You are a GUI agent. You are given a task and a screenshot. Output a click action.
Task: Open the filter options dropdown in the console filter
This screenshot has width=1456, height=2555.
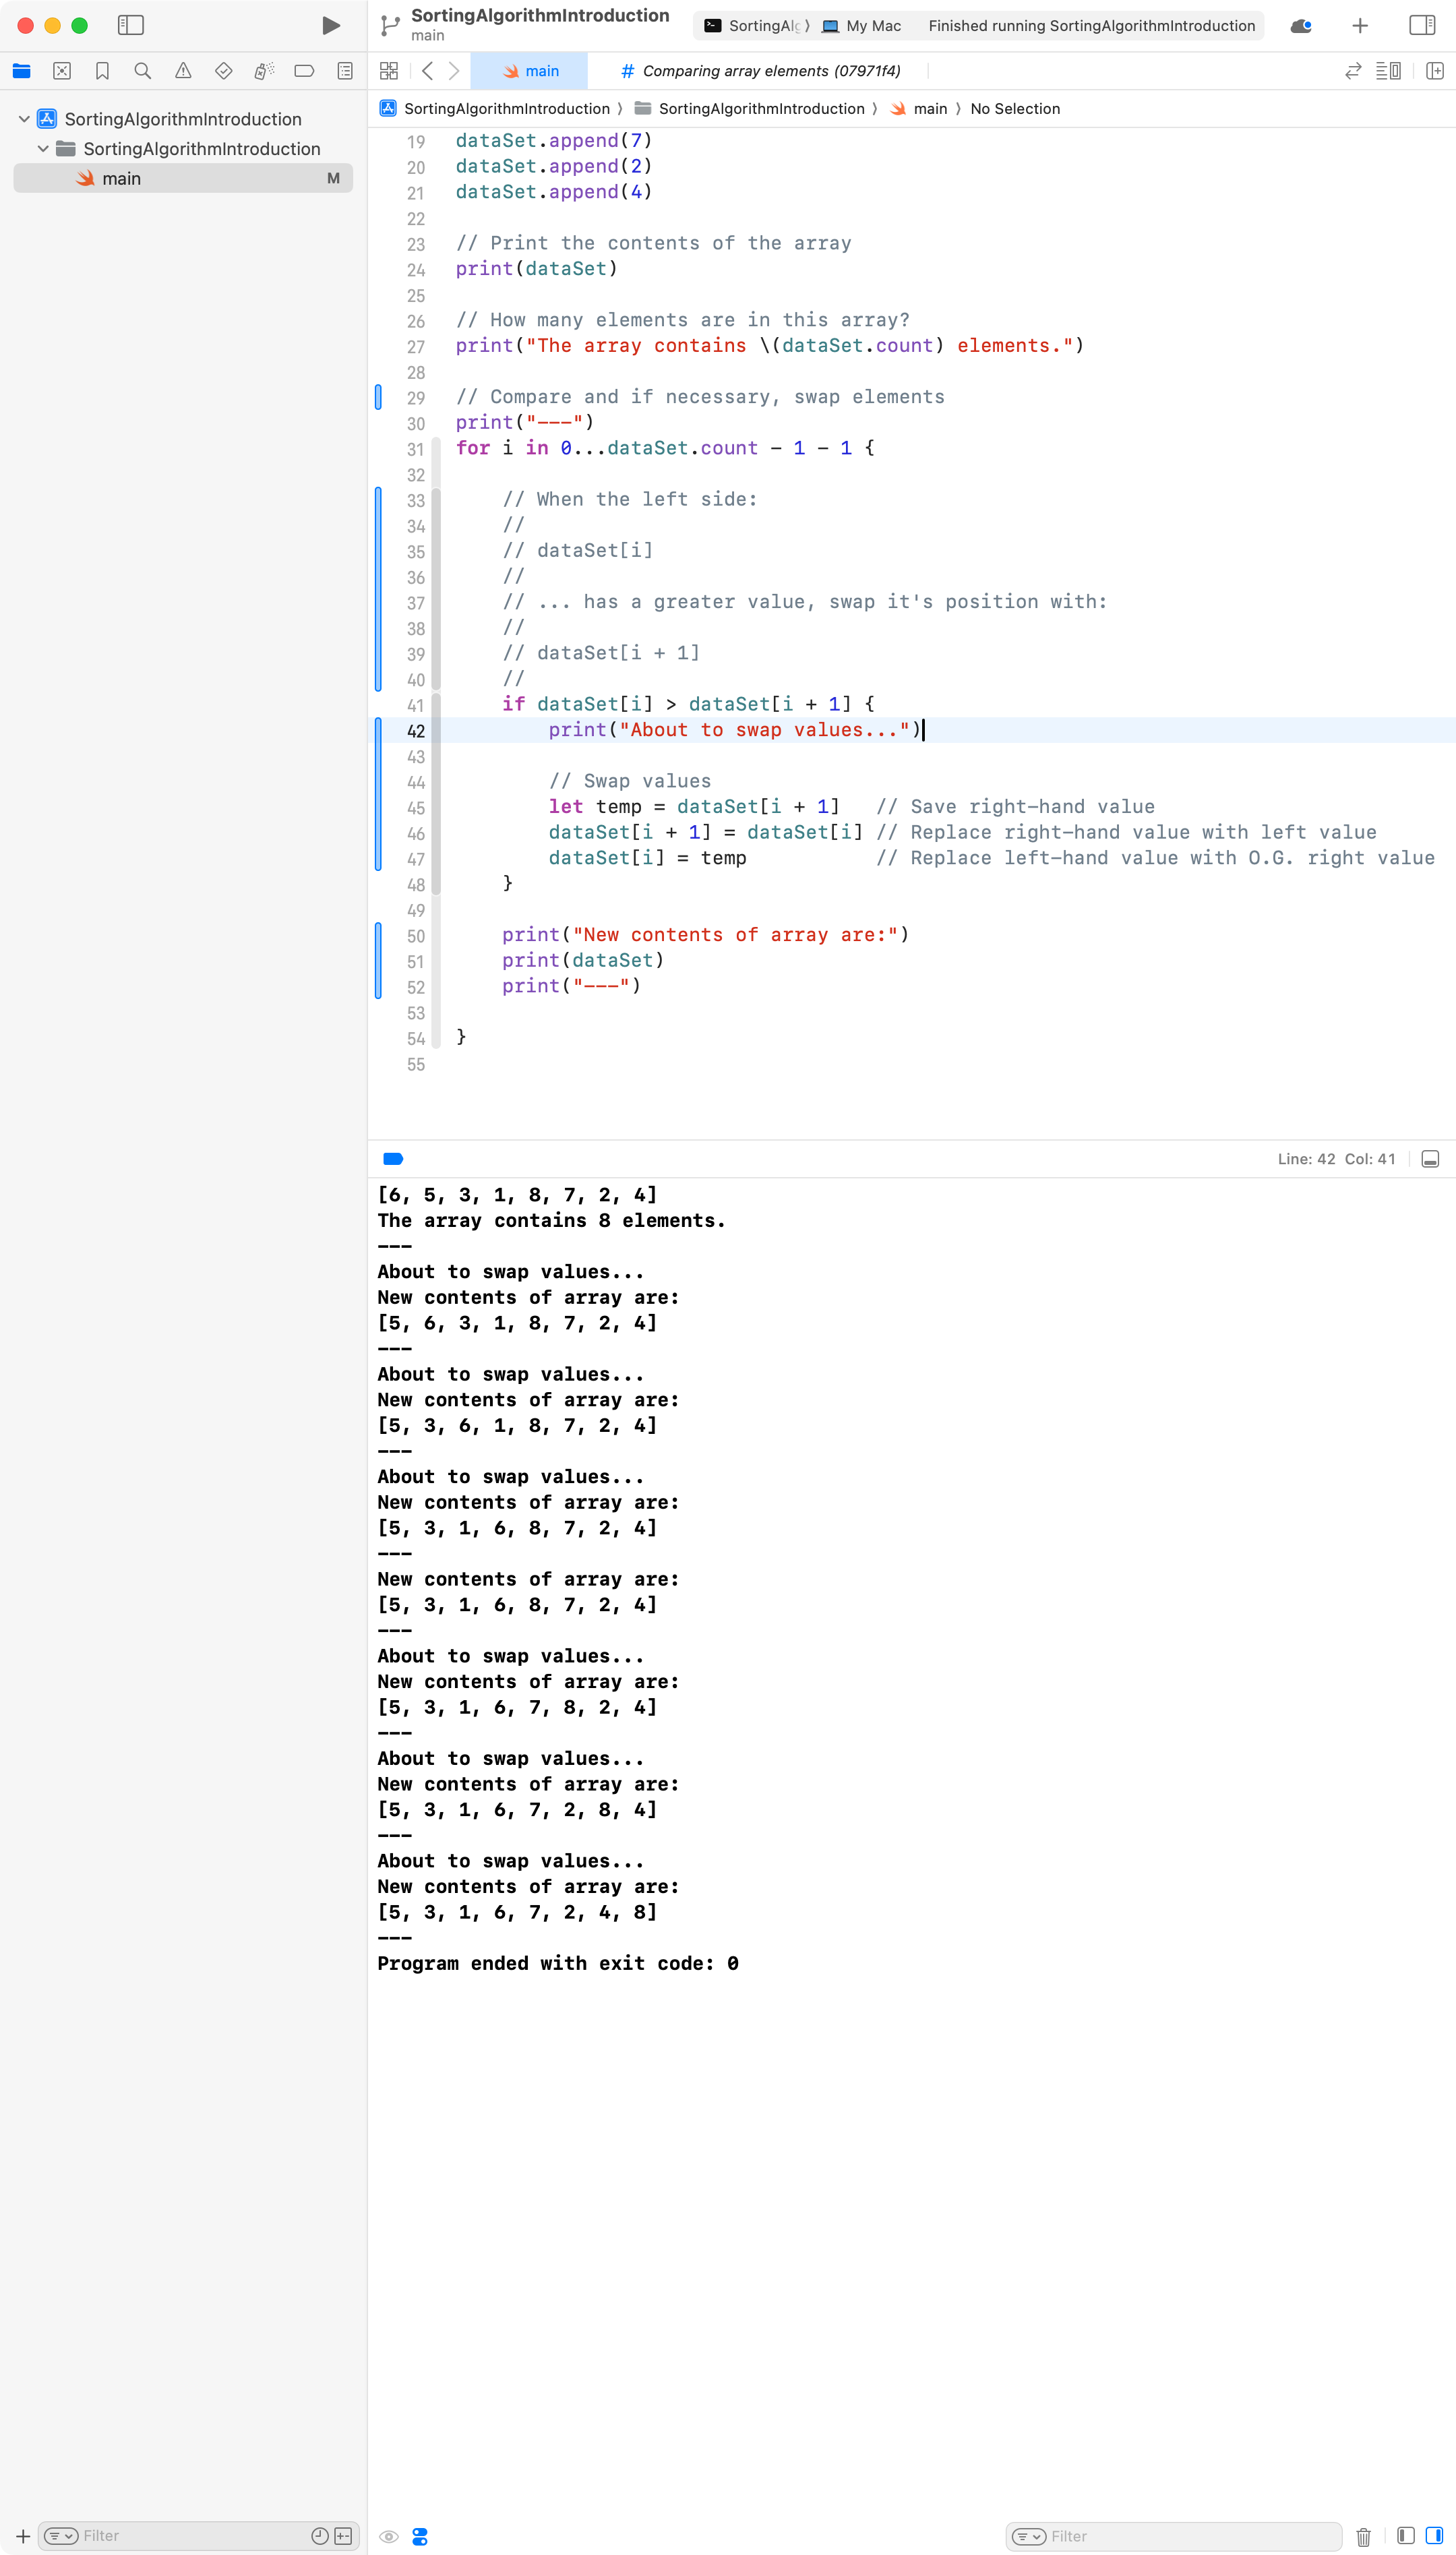coord(1030,2536)
